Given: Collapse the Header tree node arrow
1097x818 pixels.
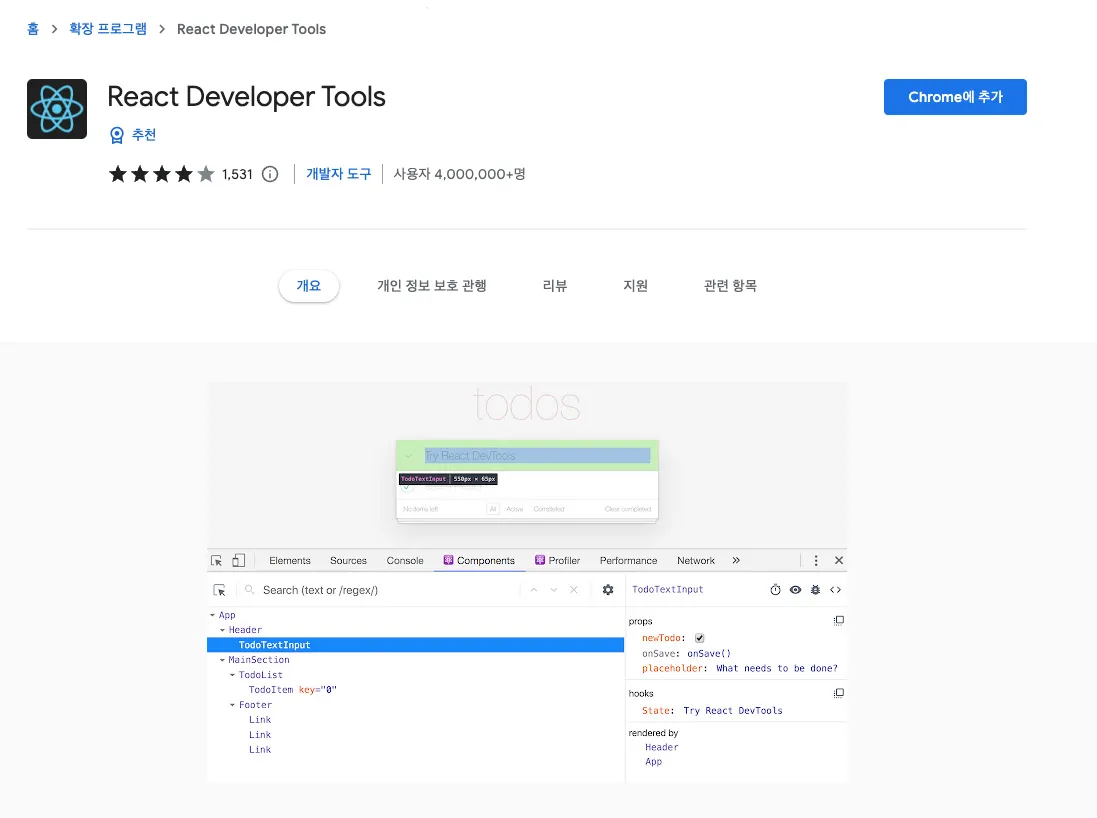Looking at the screenshot, I should pyautogui.click(x=222, y=630).
